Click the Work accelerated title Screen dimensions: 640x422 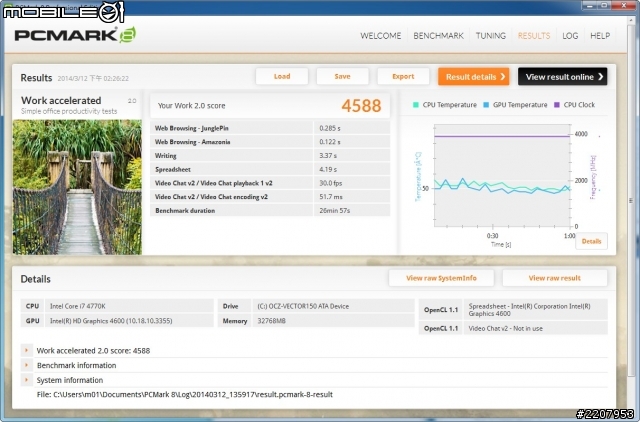[61, 100]
